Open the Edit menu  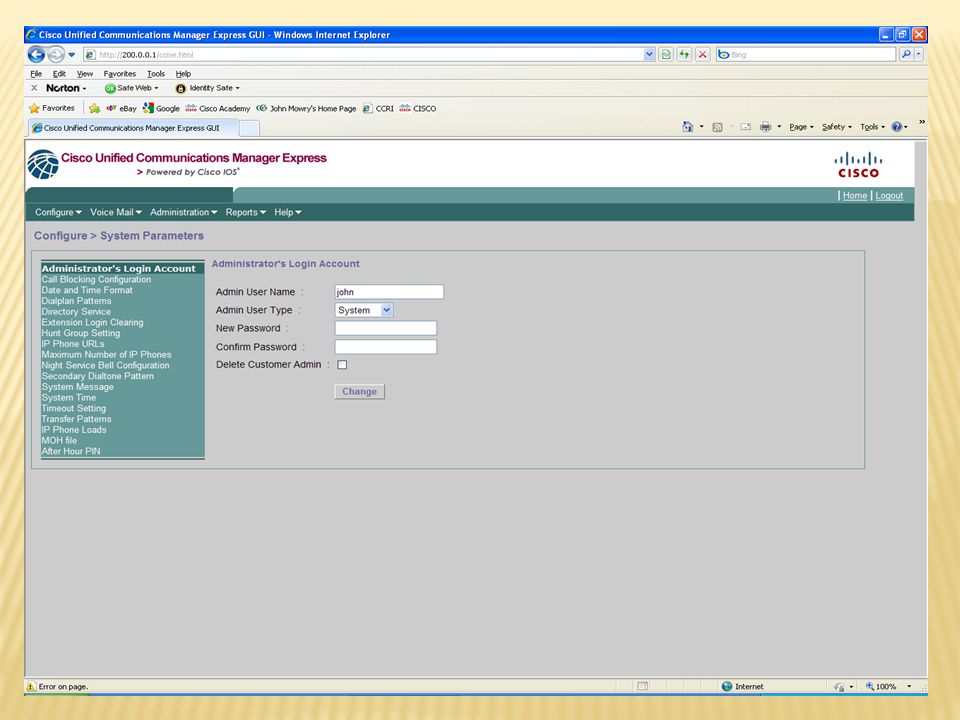pyautogui.click(x=59, y=73)
